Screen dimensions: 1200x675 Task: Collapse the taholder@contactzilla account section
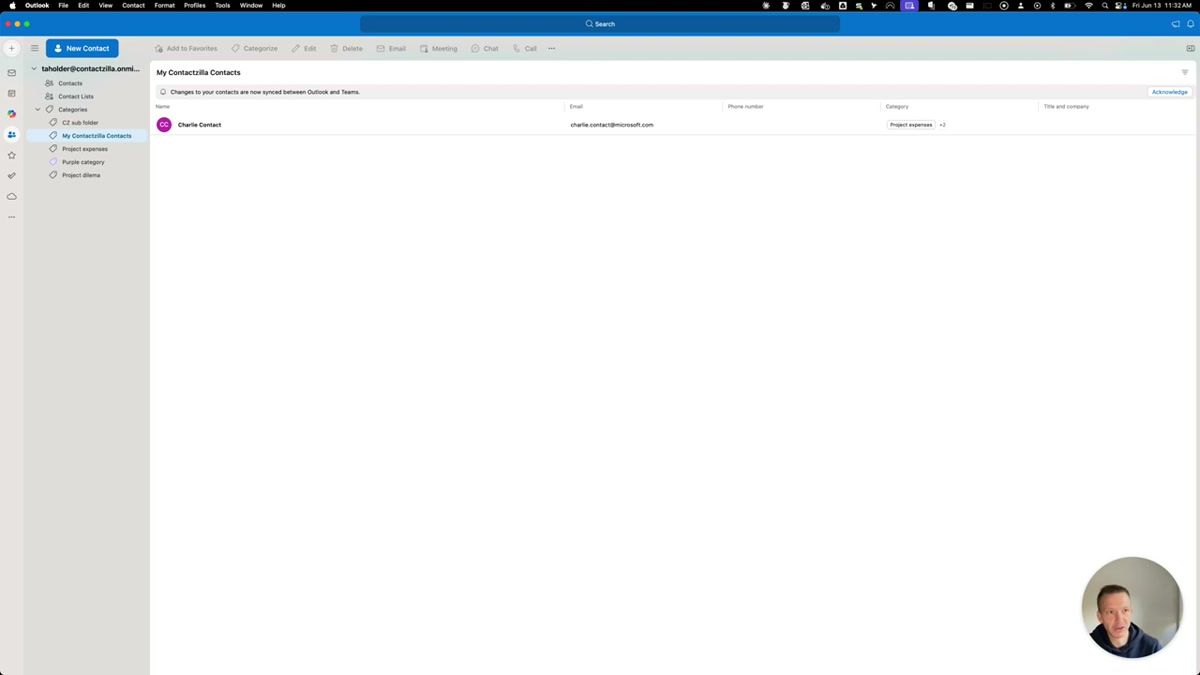click(33, 68)
